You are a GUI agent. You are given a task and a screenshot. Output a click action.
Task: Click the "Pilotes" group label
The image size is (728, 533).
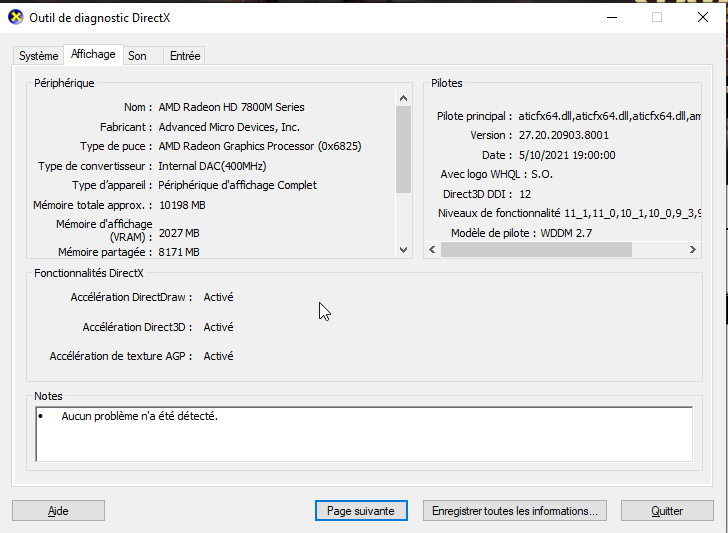pyautogui.click(x=447, y=83)
